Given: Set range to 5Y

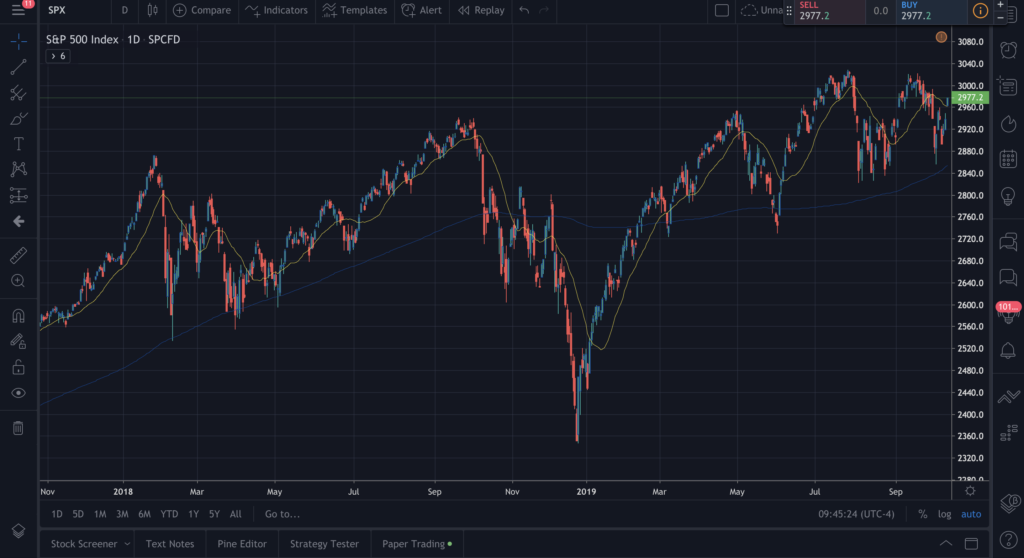Looking at the screenshot, I should pyautogui.click(x=214, y=514).
